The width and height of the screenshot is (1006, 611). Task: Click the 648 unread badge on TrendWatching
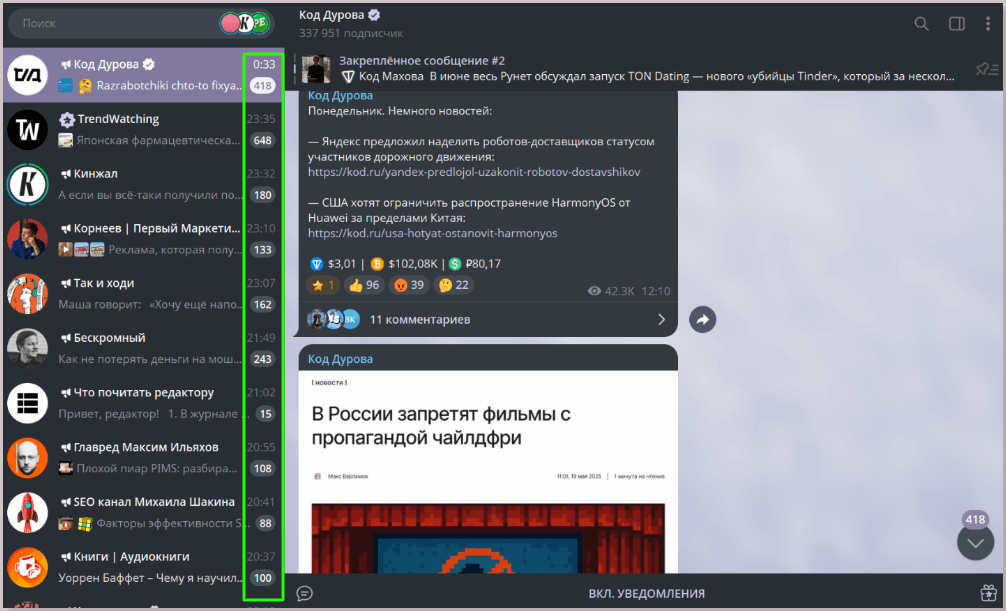point(262,140)
